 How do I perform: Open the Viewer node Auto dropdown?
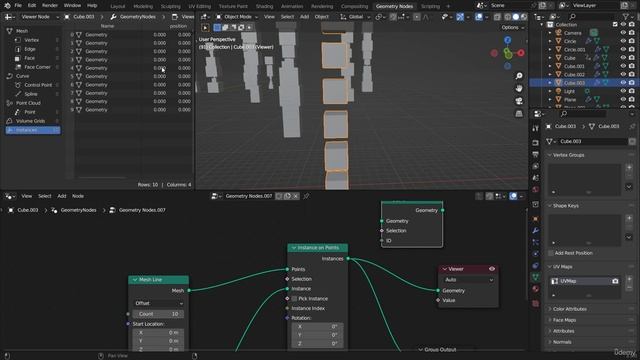469,280
